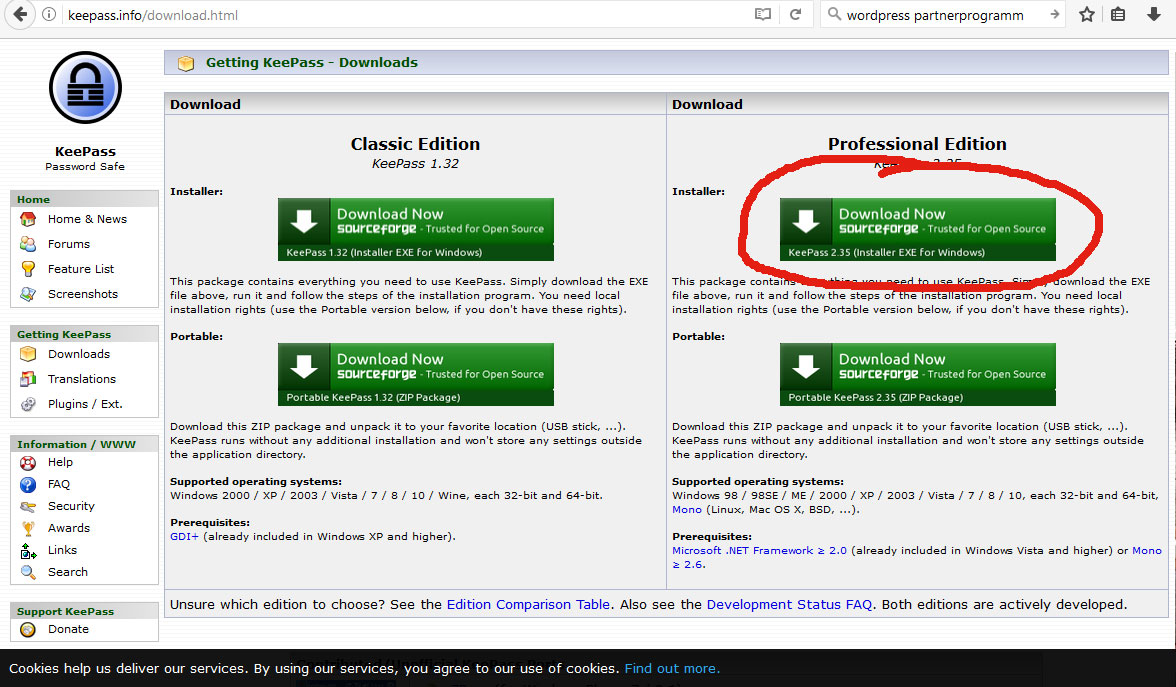Image resolution: width=1176 pixels, height=687 pixels.
Task: Click the browser back arrow button
Action: click(21, 14)
